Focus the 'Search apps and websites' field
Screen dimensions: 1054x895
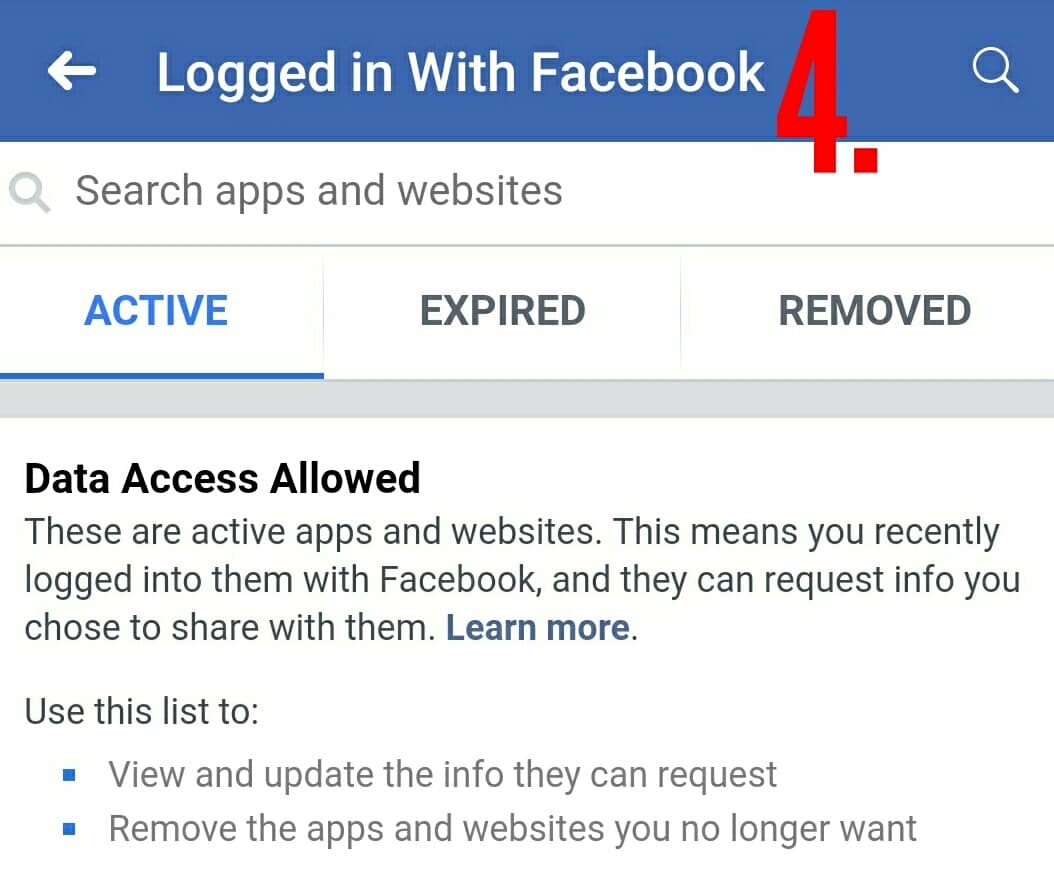coord(527,192)
